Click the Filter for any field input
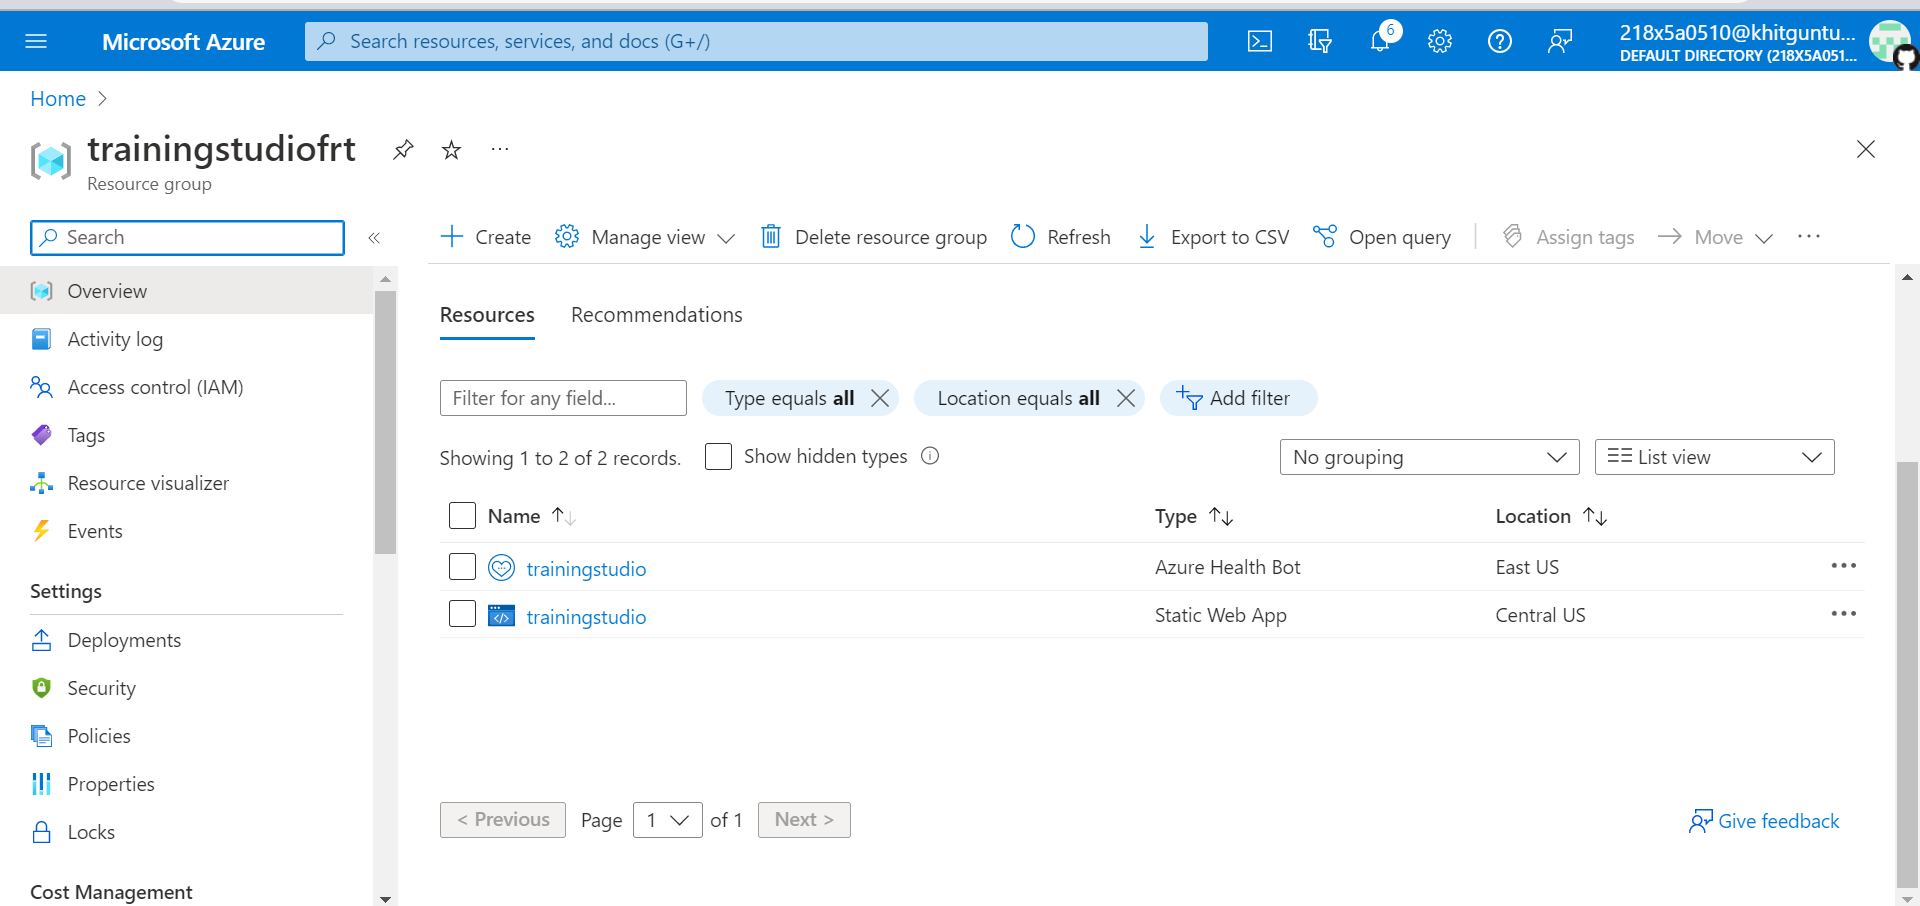Image resolution: width=1920 pixels, height=906 pixels. (x=563, y=398)
